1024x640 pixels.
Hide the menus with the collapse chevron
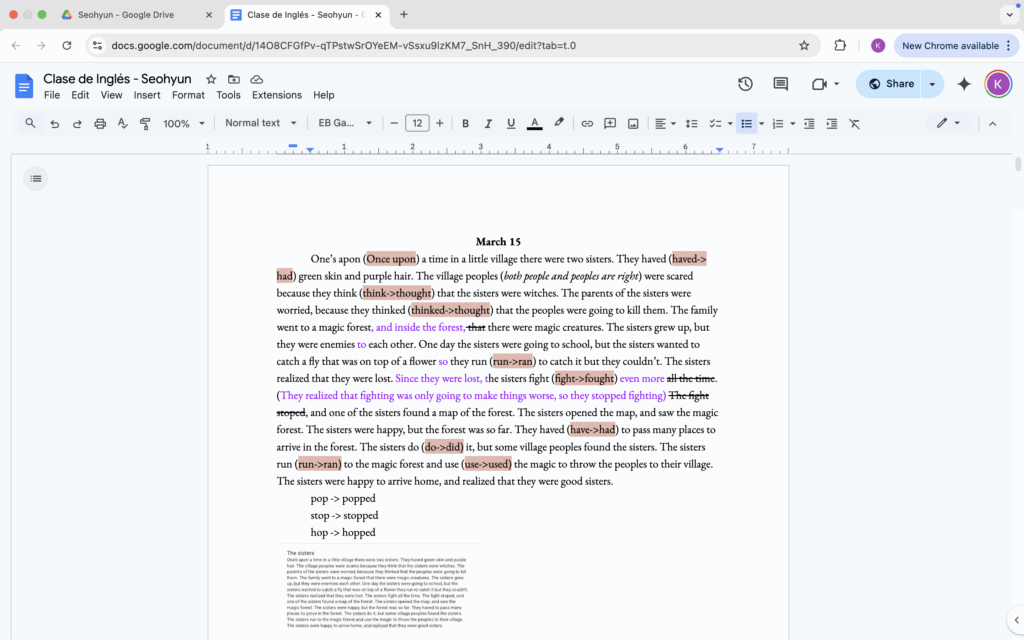(993, 123)
